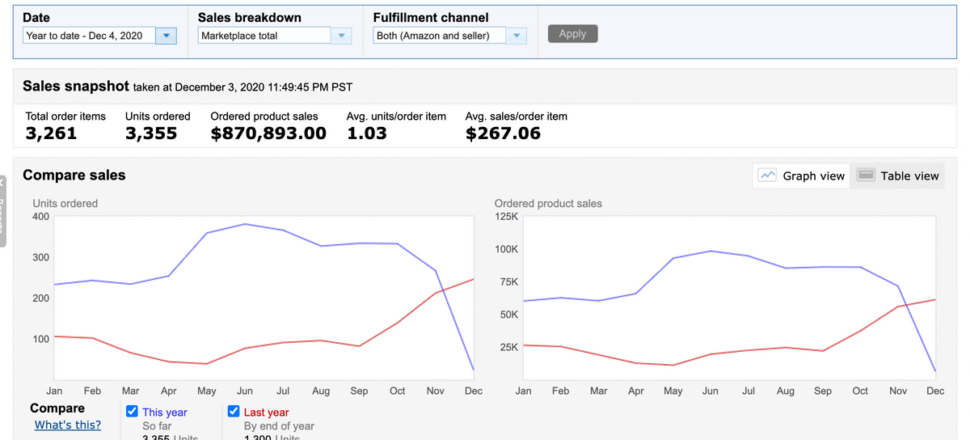The width and height of the screenshot is (970, 440).
Task: Open the 'Marketplace total' sales breakdown selector
Action: [264, 35]
